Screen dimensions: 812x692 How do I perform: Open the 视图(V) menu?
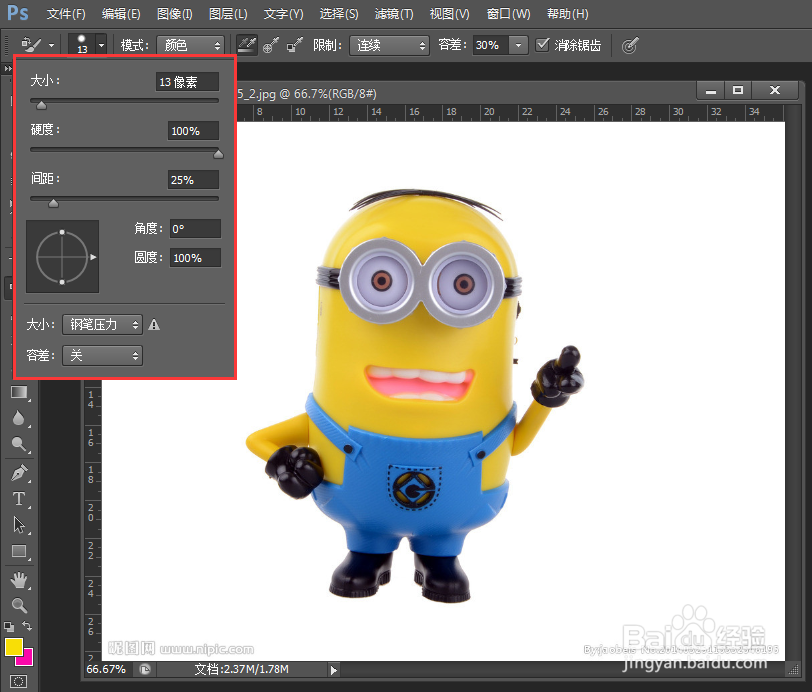[x=450, y=14]
